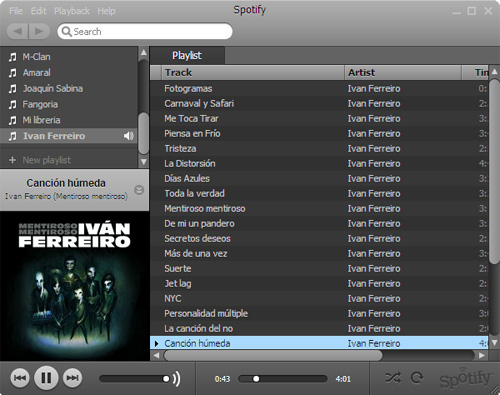Go forward with the right navigation arrow

point(39,31)
